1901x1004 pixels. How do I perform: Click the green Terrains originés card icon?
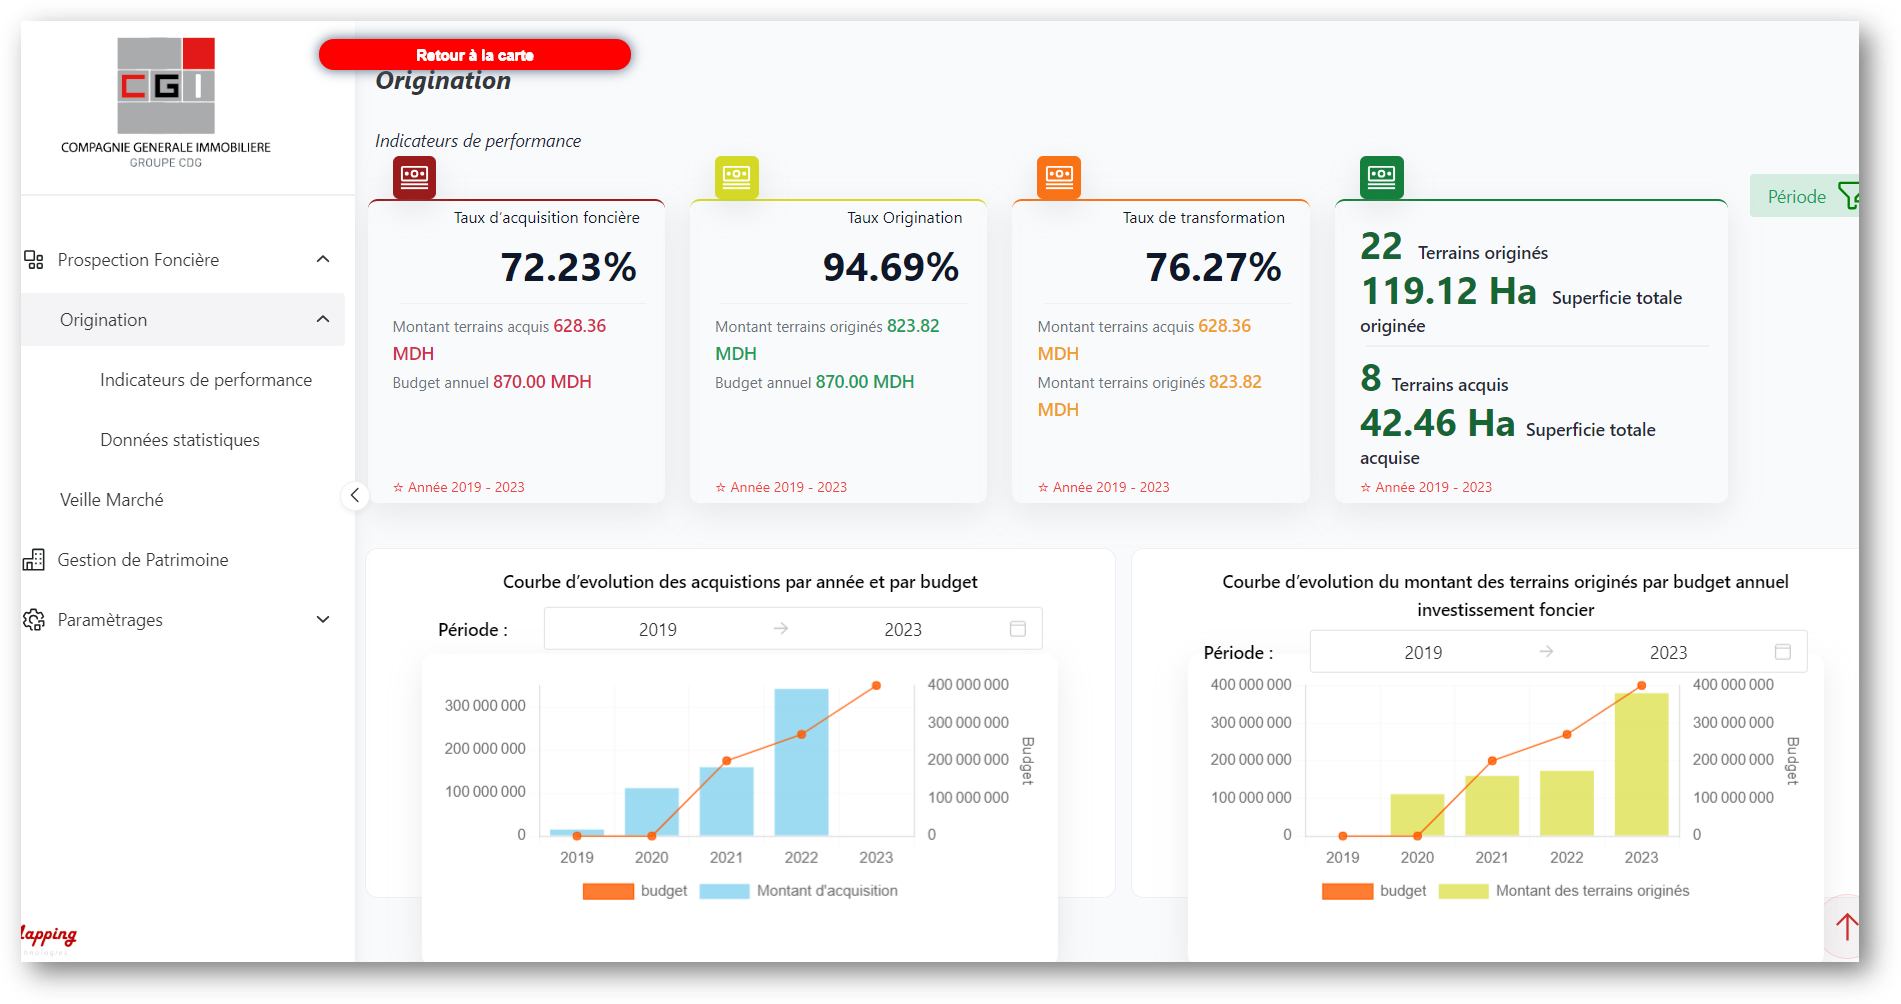tap(1381, 178)
